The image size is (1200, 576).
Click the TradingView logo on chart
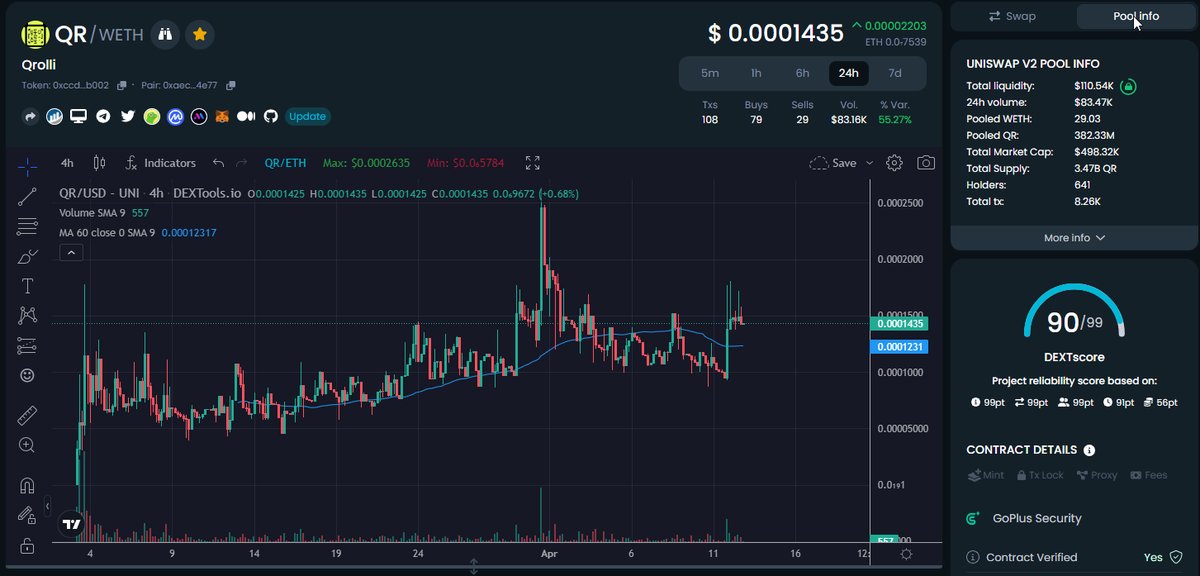coord(71,524)
